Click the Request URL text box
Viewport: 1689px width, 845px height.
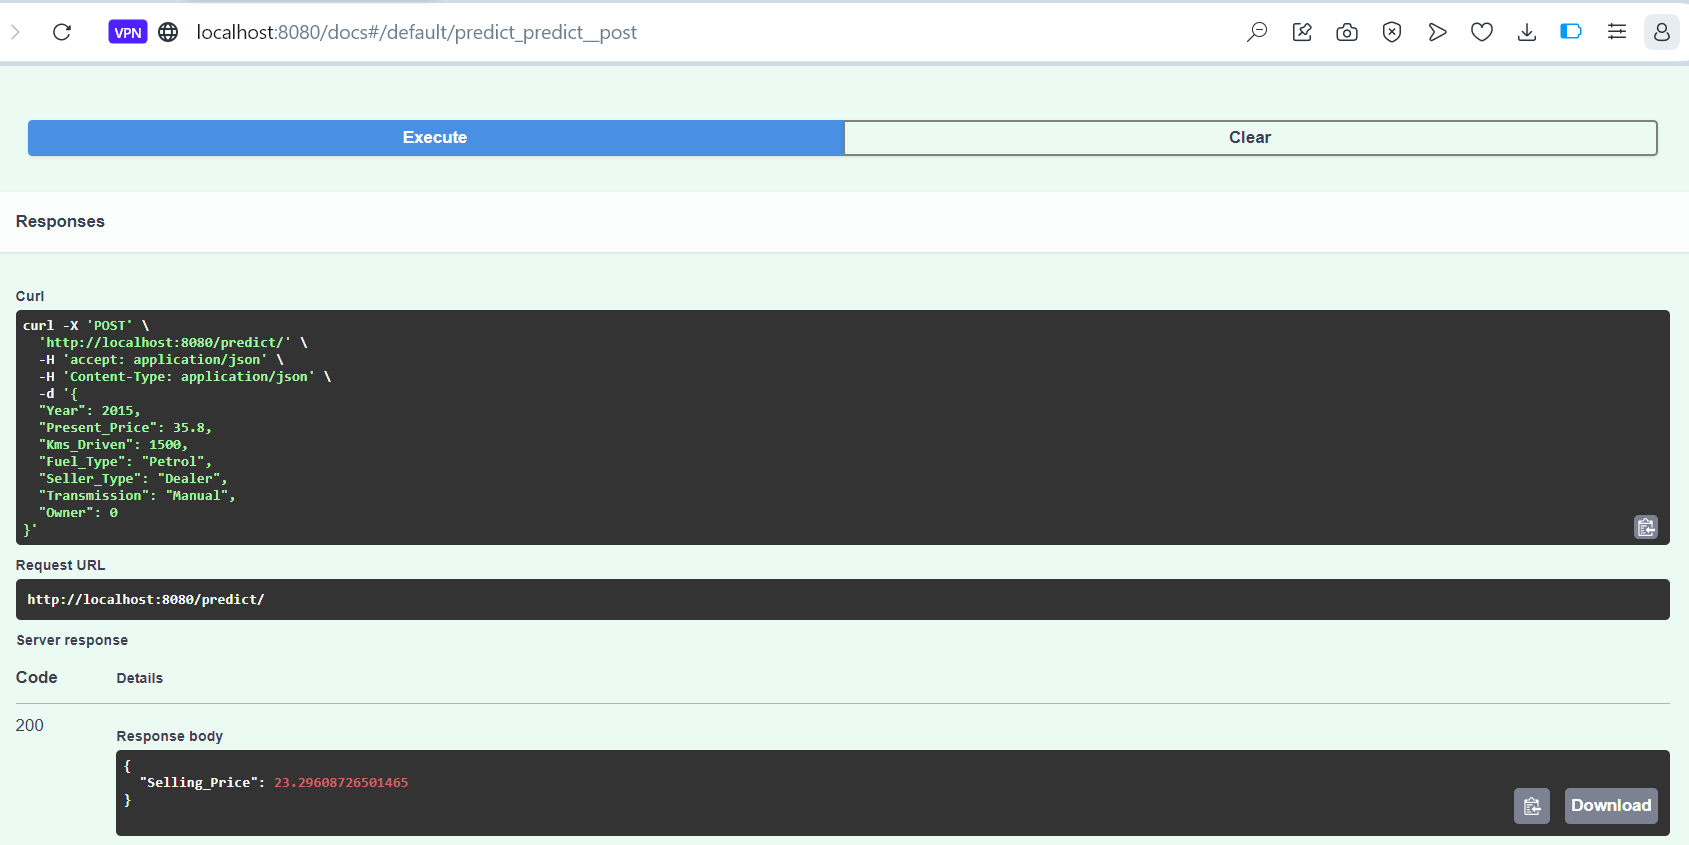[843, 600]
